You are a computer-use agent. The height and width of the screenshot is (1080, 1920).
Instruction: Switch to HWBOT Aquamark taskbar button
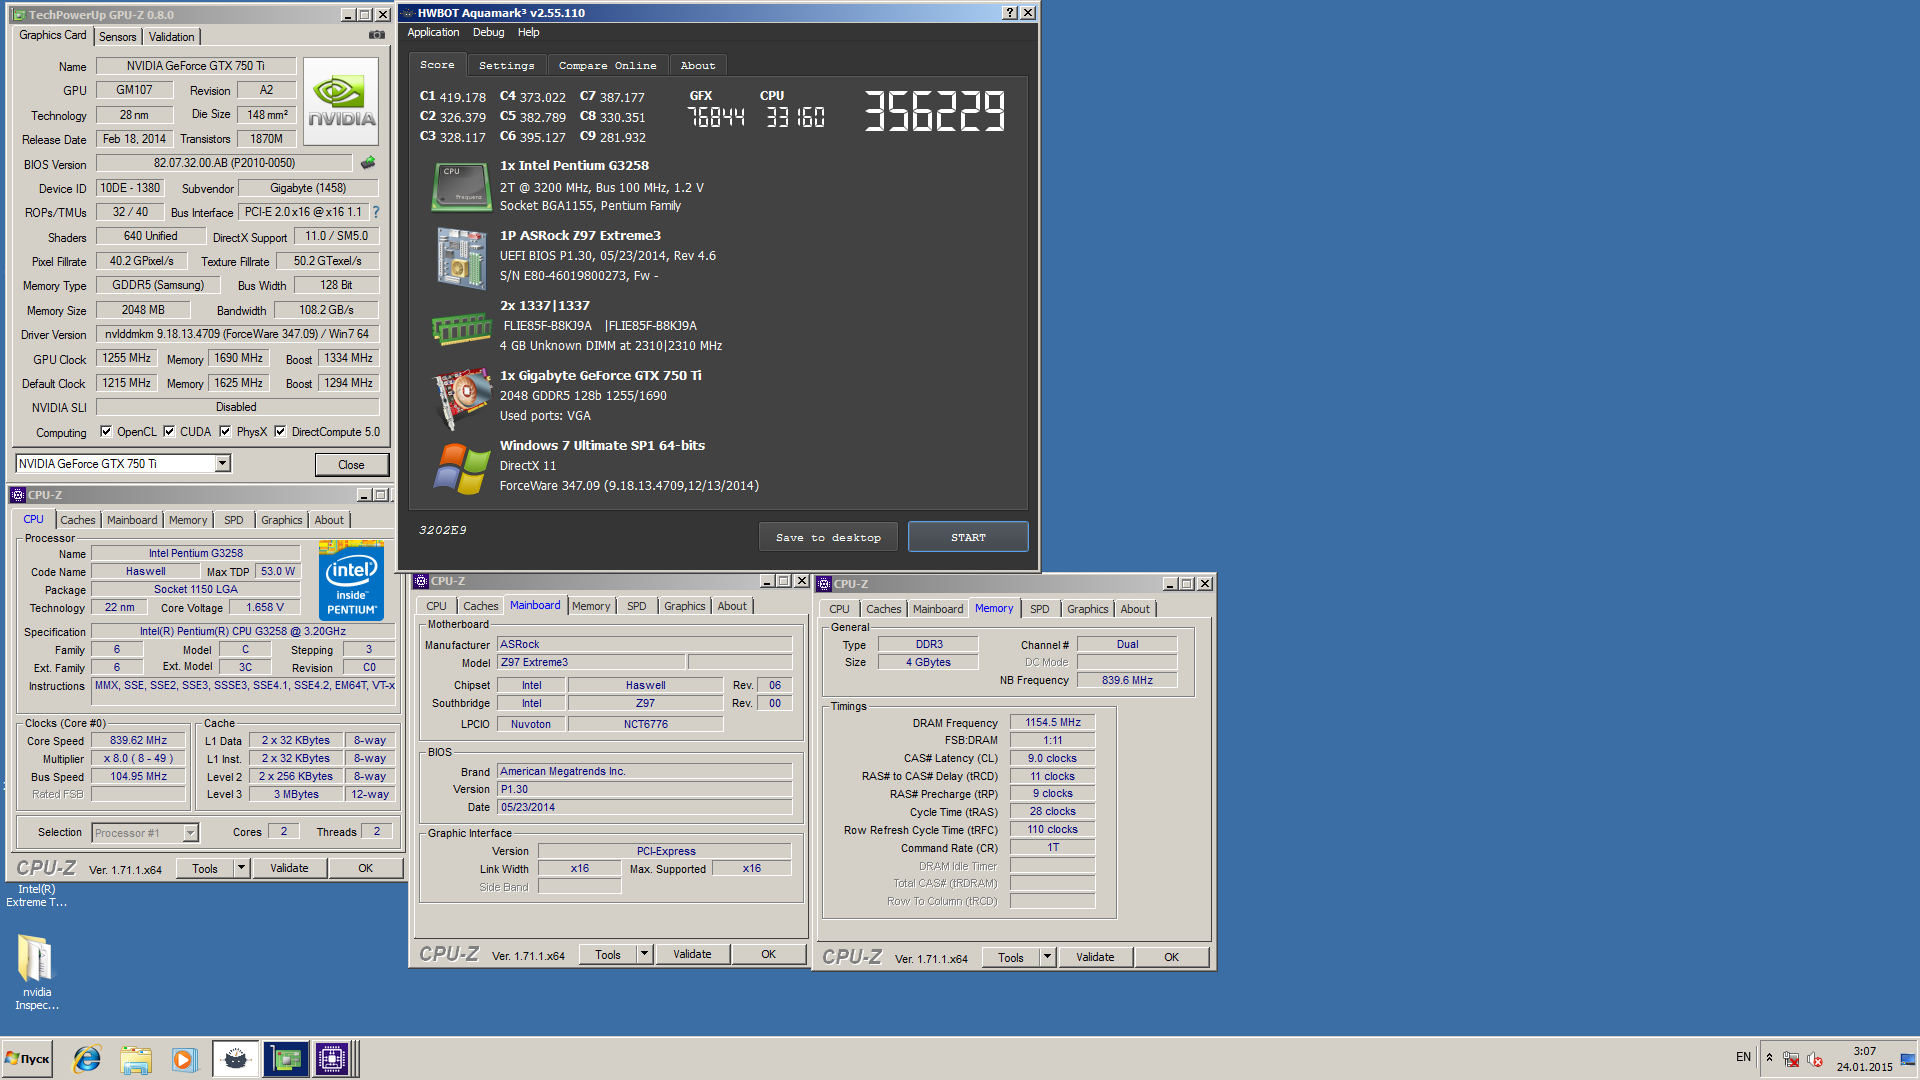[x=236, y=1059]
